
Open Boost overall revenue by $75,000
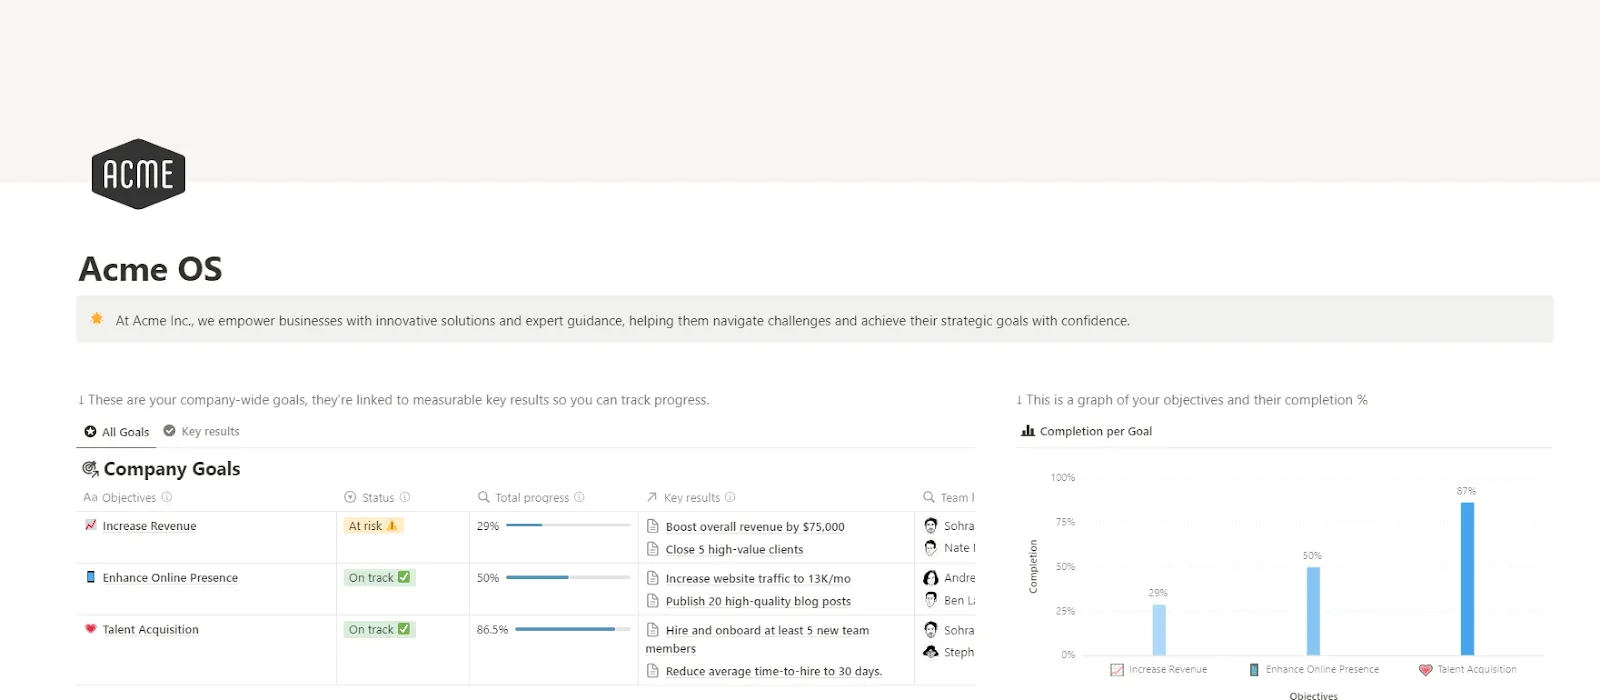coord(755,527)
